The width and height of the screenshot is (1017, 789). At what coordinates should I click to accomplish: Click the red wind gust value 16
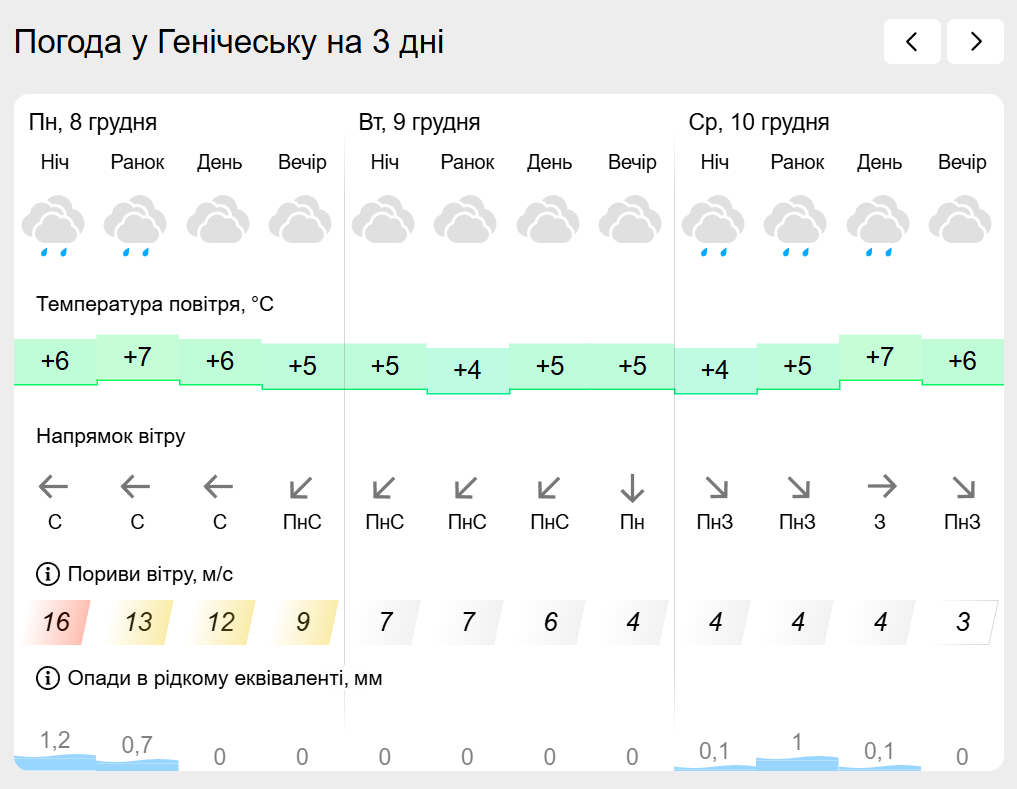coord(56,622)
